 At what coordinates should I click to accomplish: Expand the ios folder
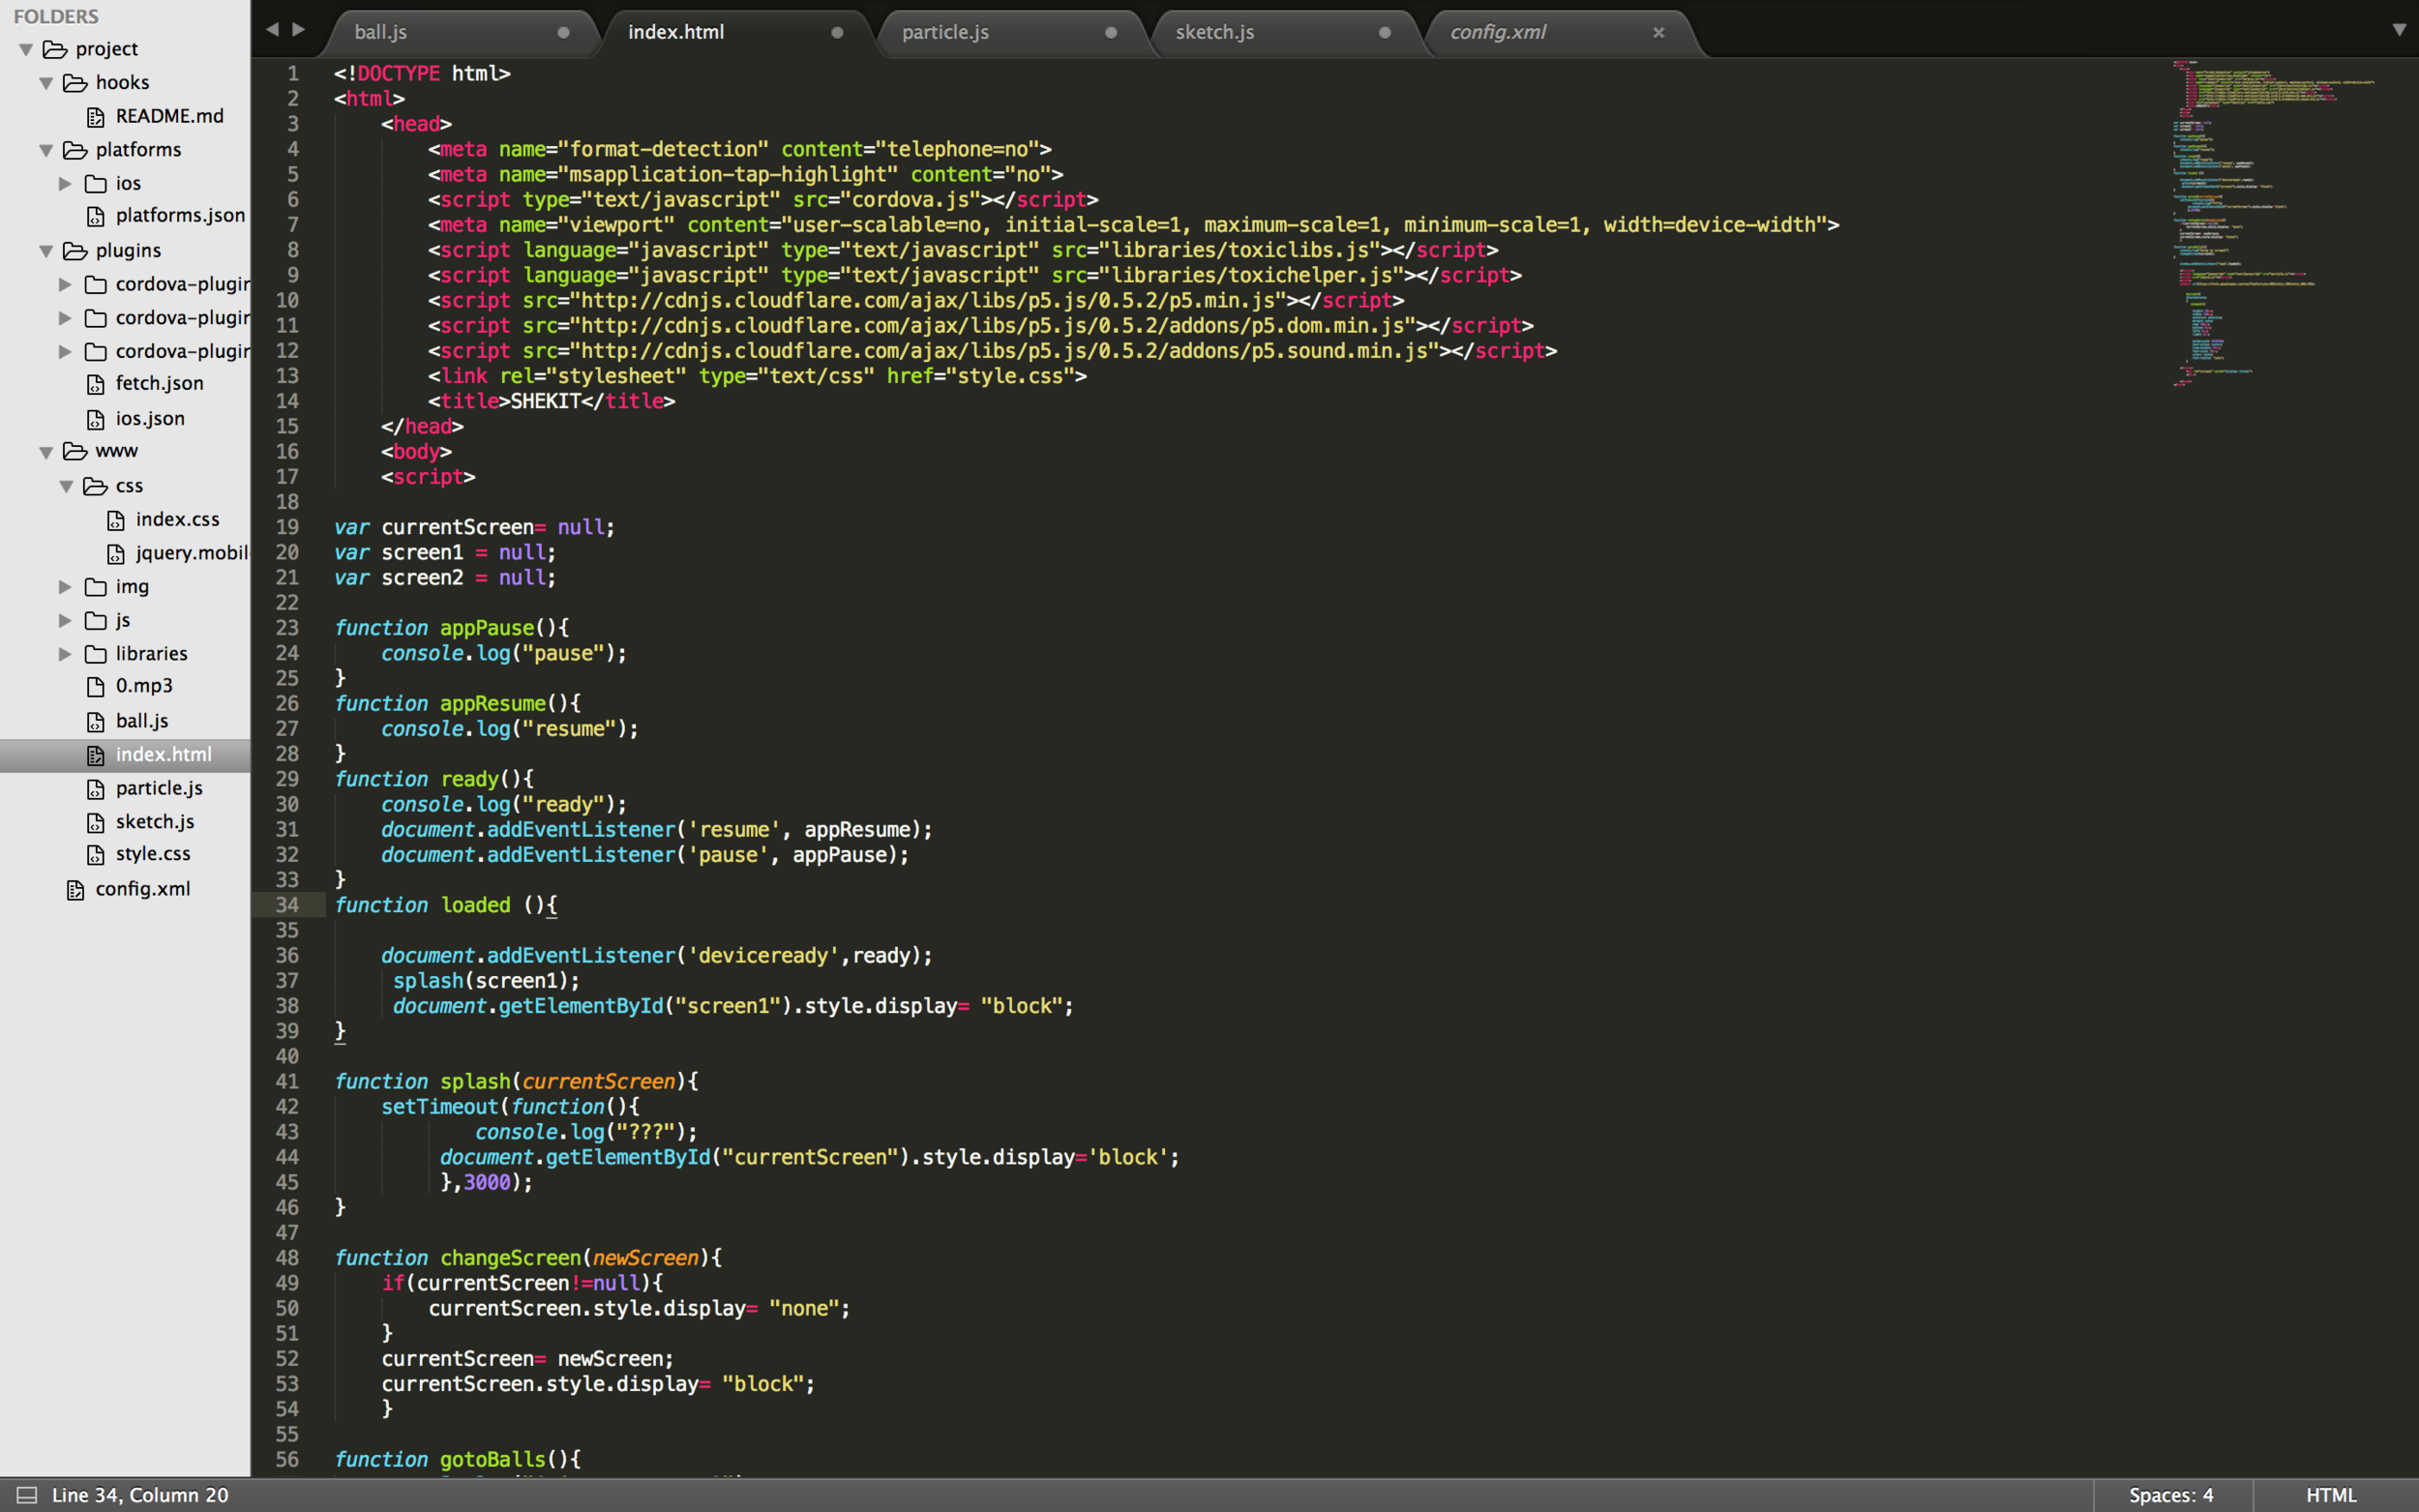click(65, 184)
